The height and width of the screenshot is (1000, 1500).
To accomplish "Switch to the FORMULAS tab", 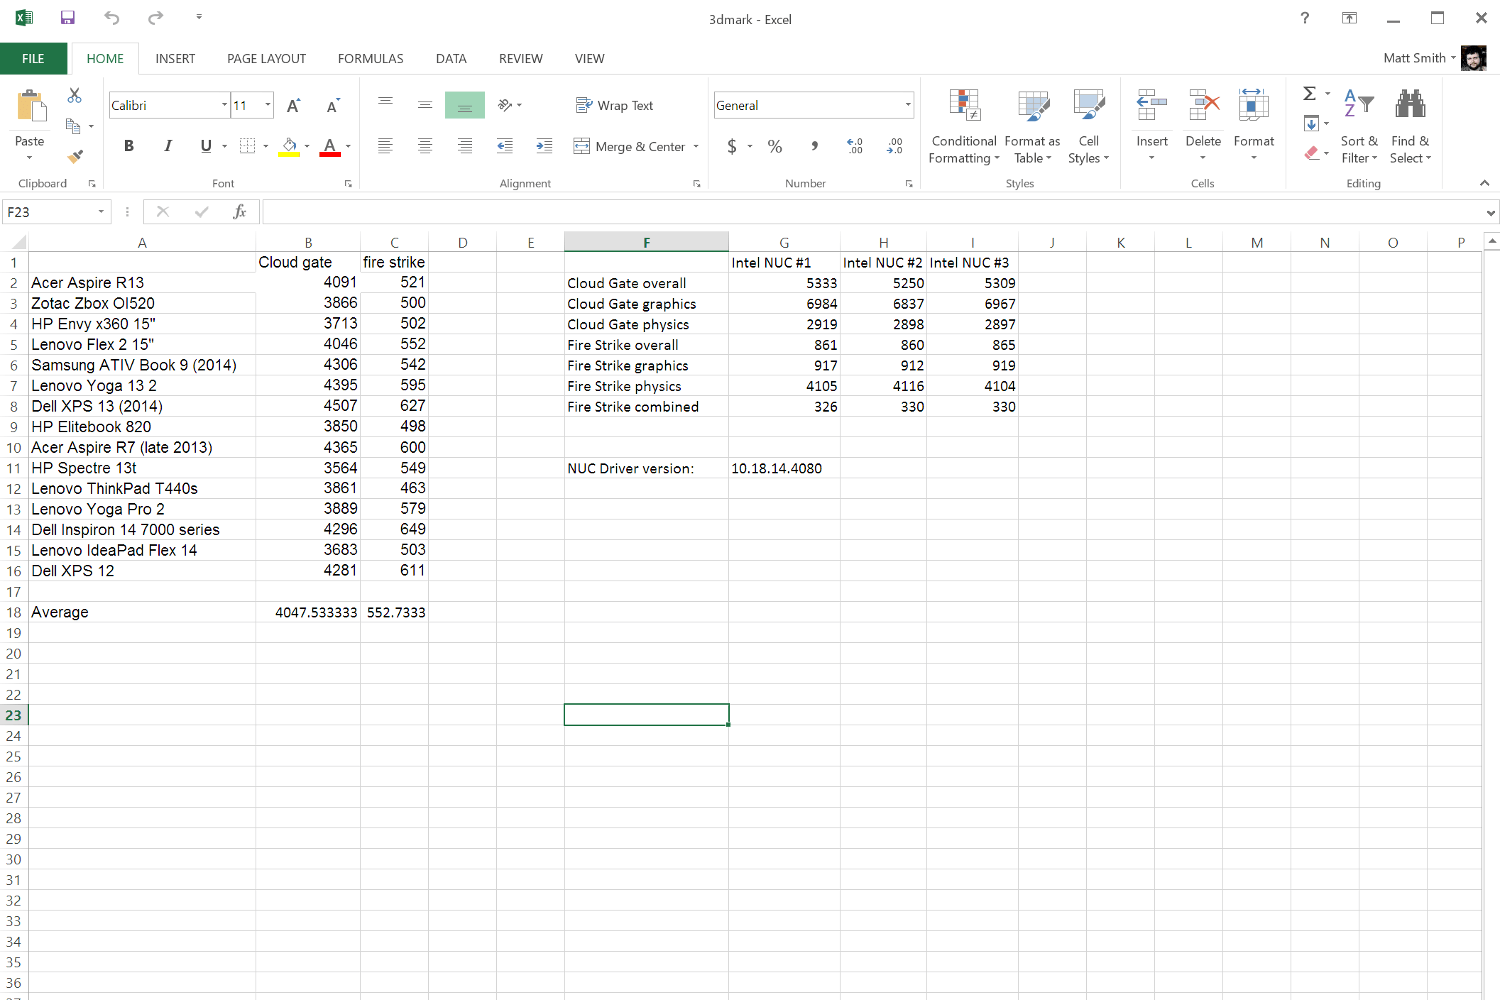I will point(371,58).
